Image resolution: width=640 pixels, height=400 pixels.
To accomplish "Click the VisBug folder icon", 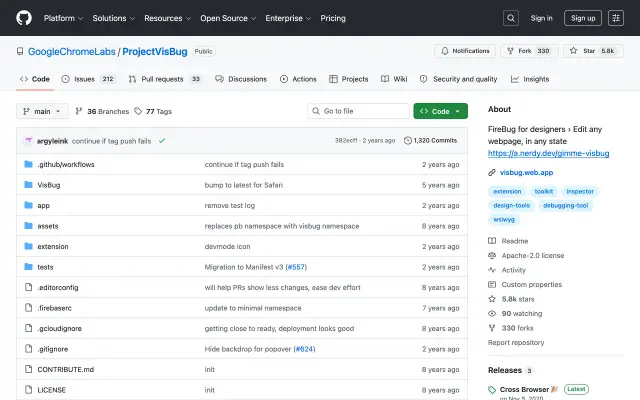I will coord(28,184).
